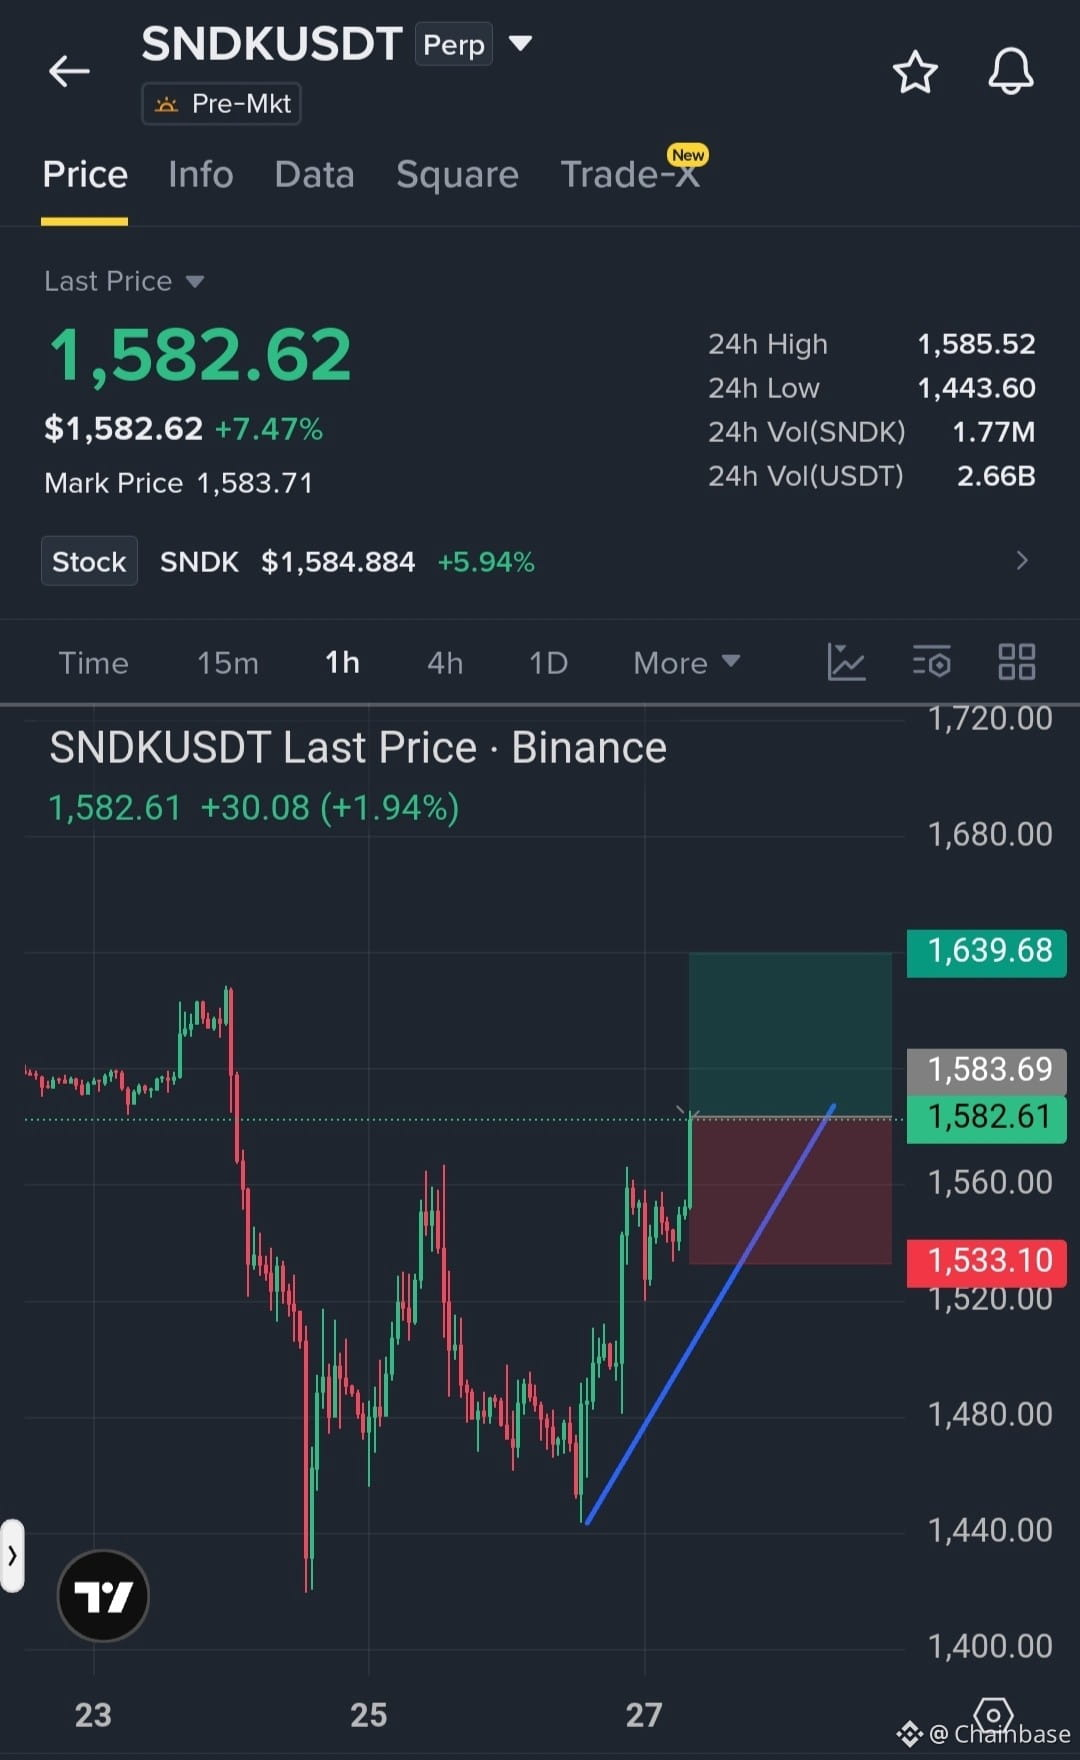Click the SNDKUSDT Last Price · Binance chart title
Viewport: 1080px width, 1760px height.
point(358,748)
